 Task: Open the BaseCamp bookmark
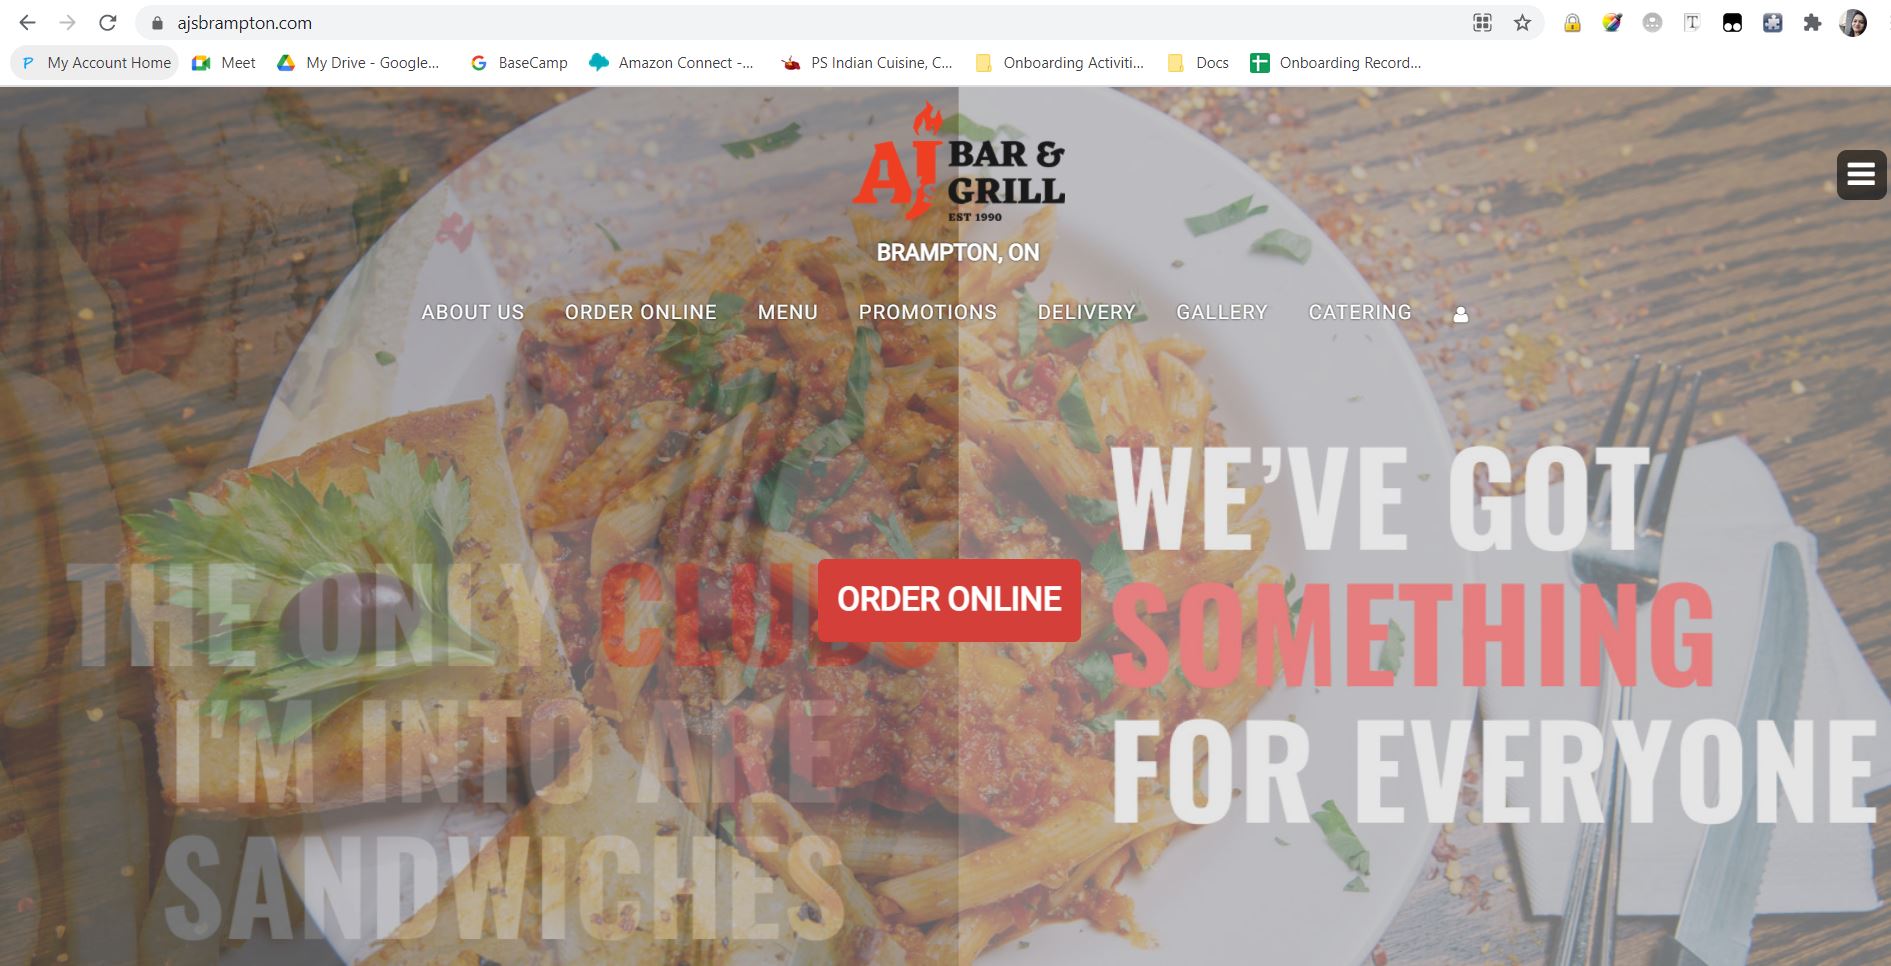519,63
